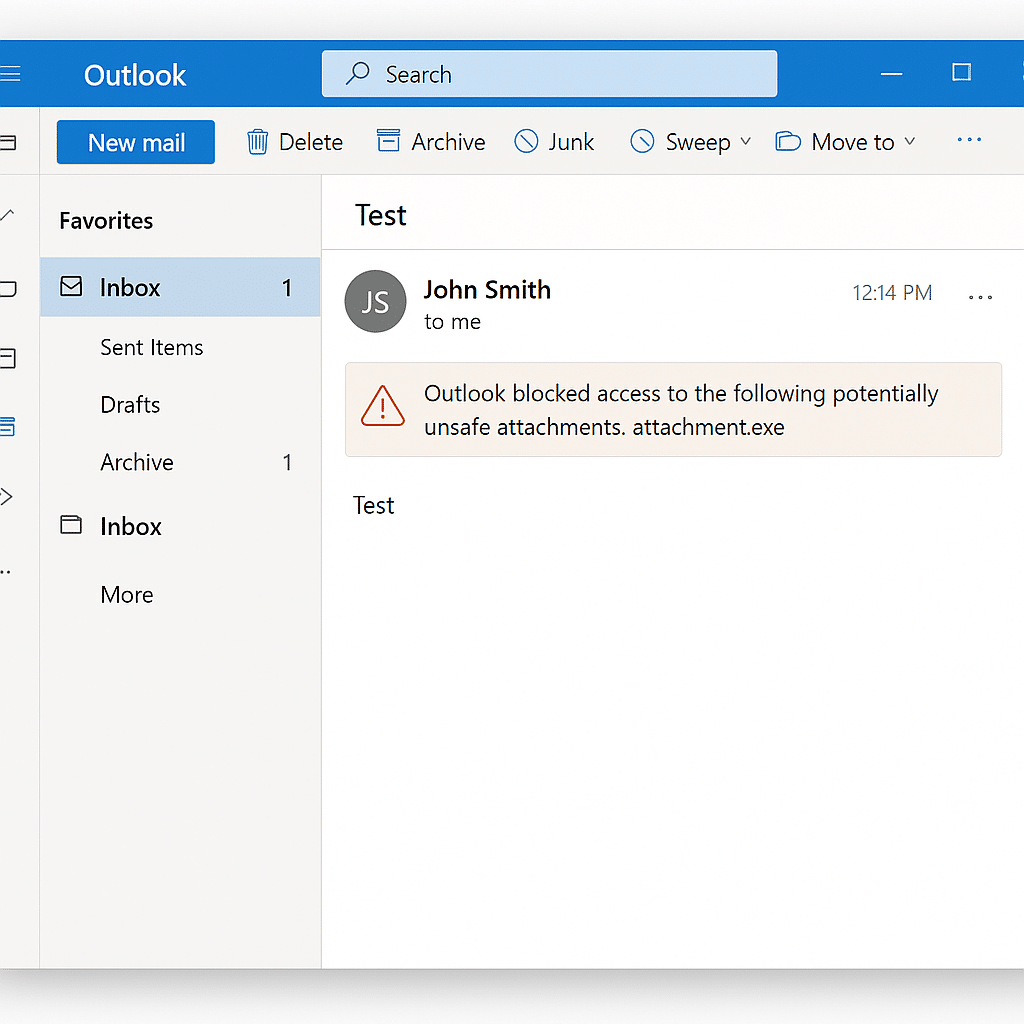
Task: Open the Drafts folder
Action: tap(130, 405)
